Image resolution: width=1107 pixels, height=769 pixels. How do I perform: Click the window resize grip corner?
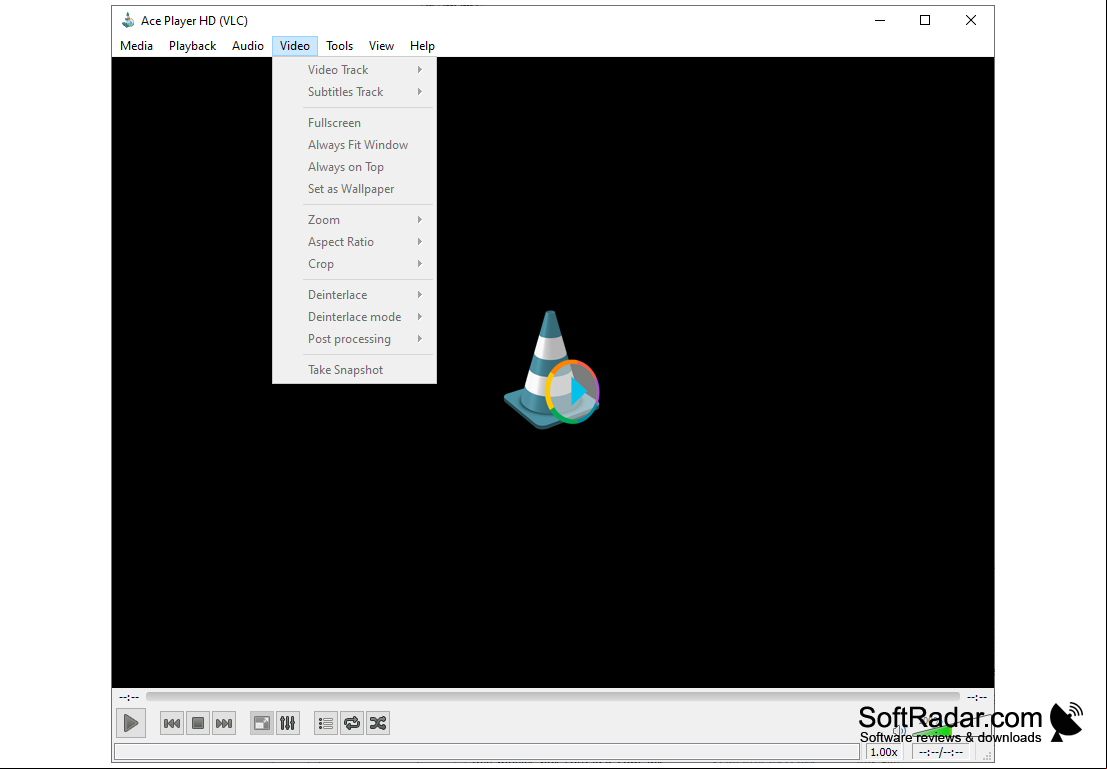click(x=988, y=756)
